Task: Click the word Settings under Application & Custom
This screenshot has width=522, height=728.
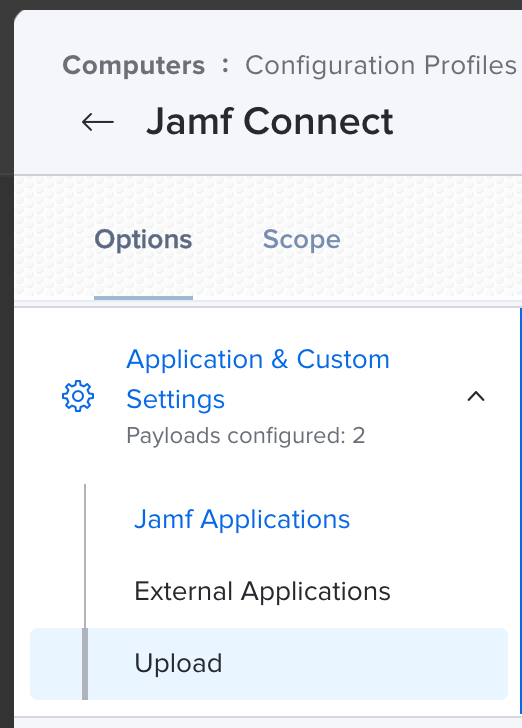Action: click(176, 399)
